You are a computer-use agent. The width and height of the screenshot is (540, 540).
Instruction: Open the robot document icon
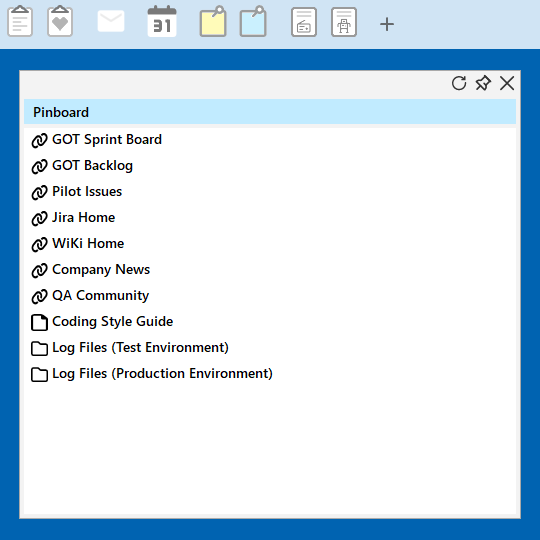[344, 22]
